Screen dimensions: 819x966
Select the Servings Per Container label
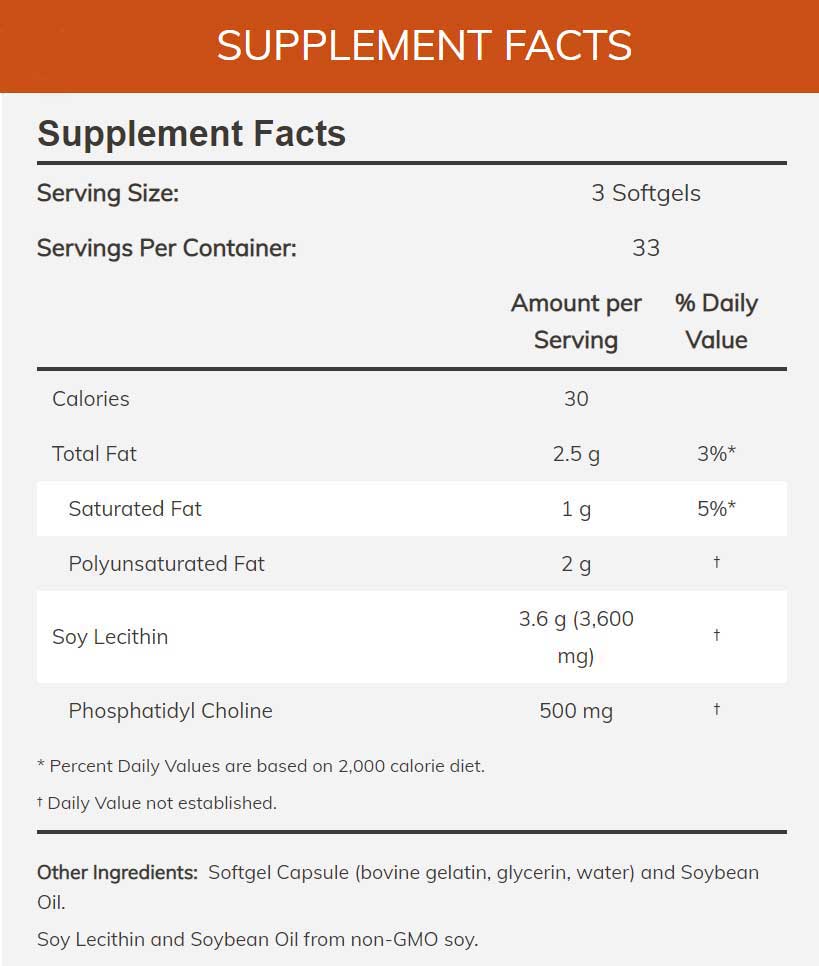click(167, 247)
